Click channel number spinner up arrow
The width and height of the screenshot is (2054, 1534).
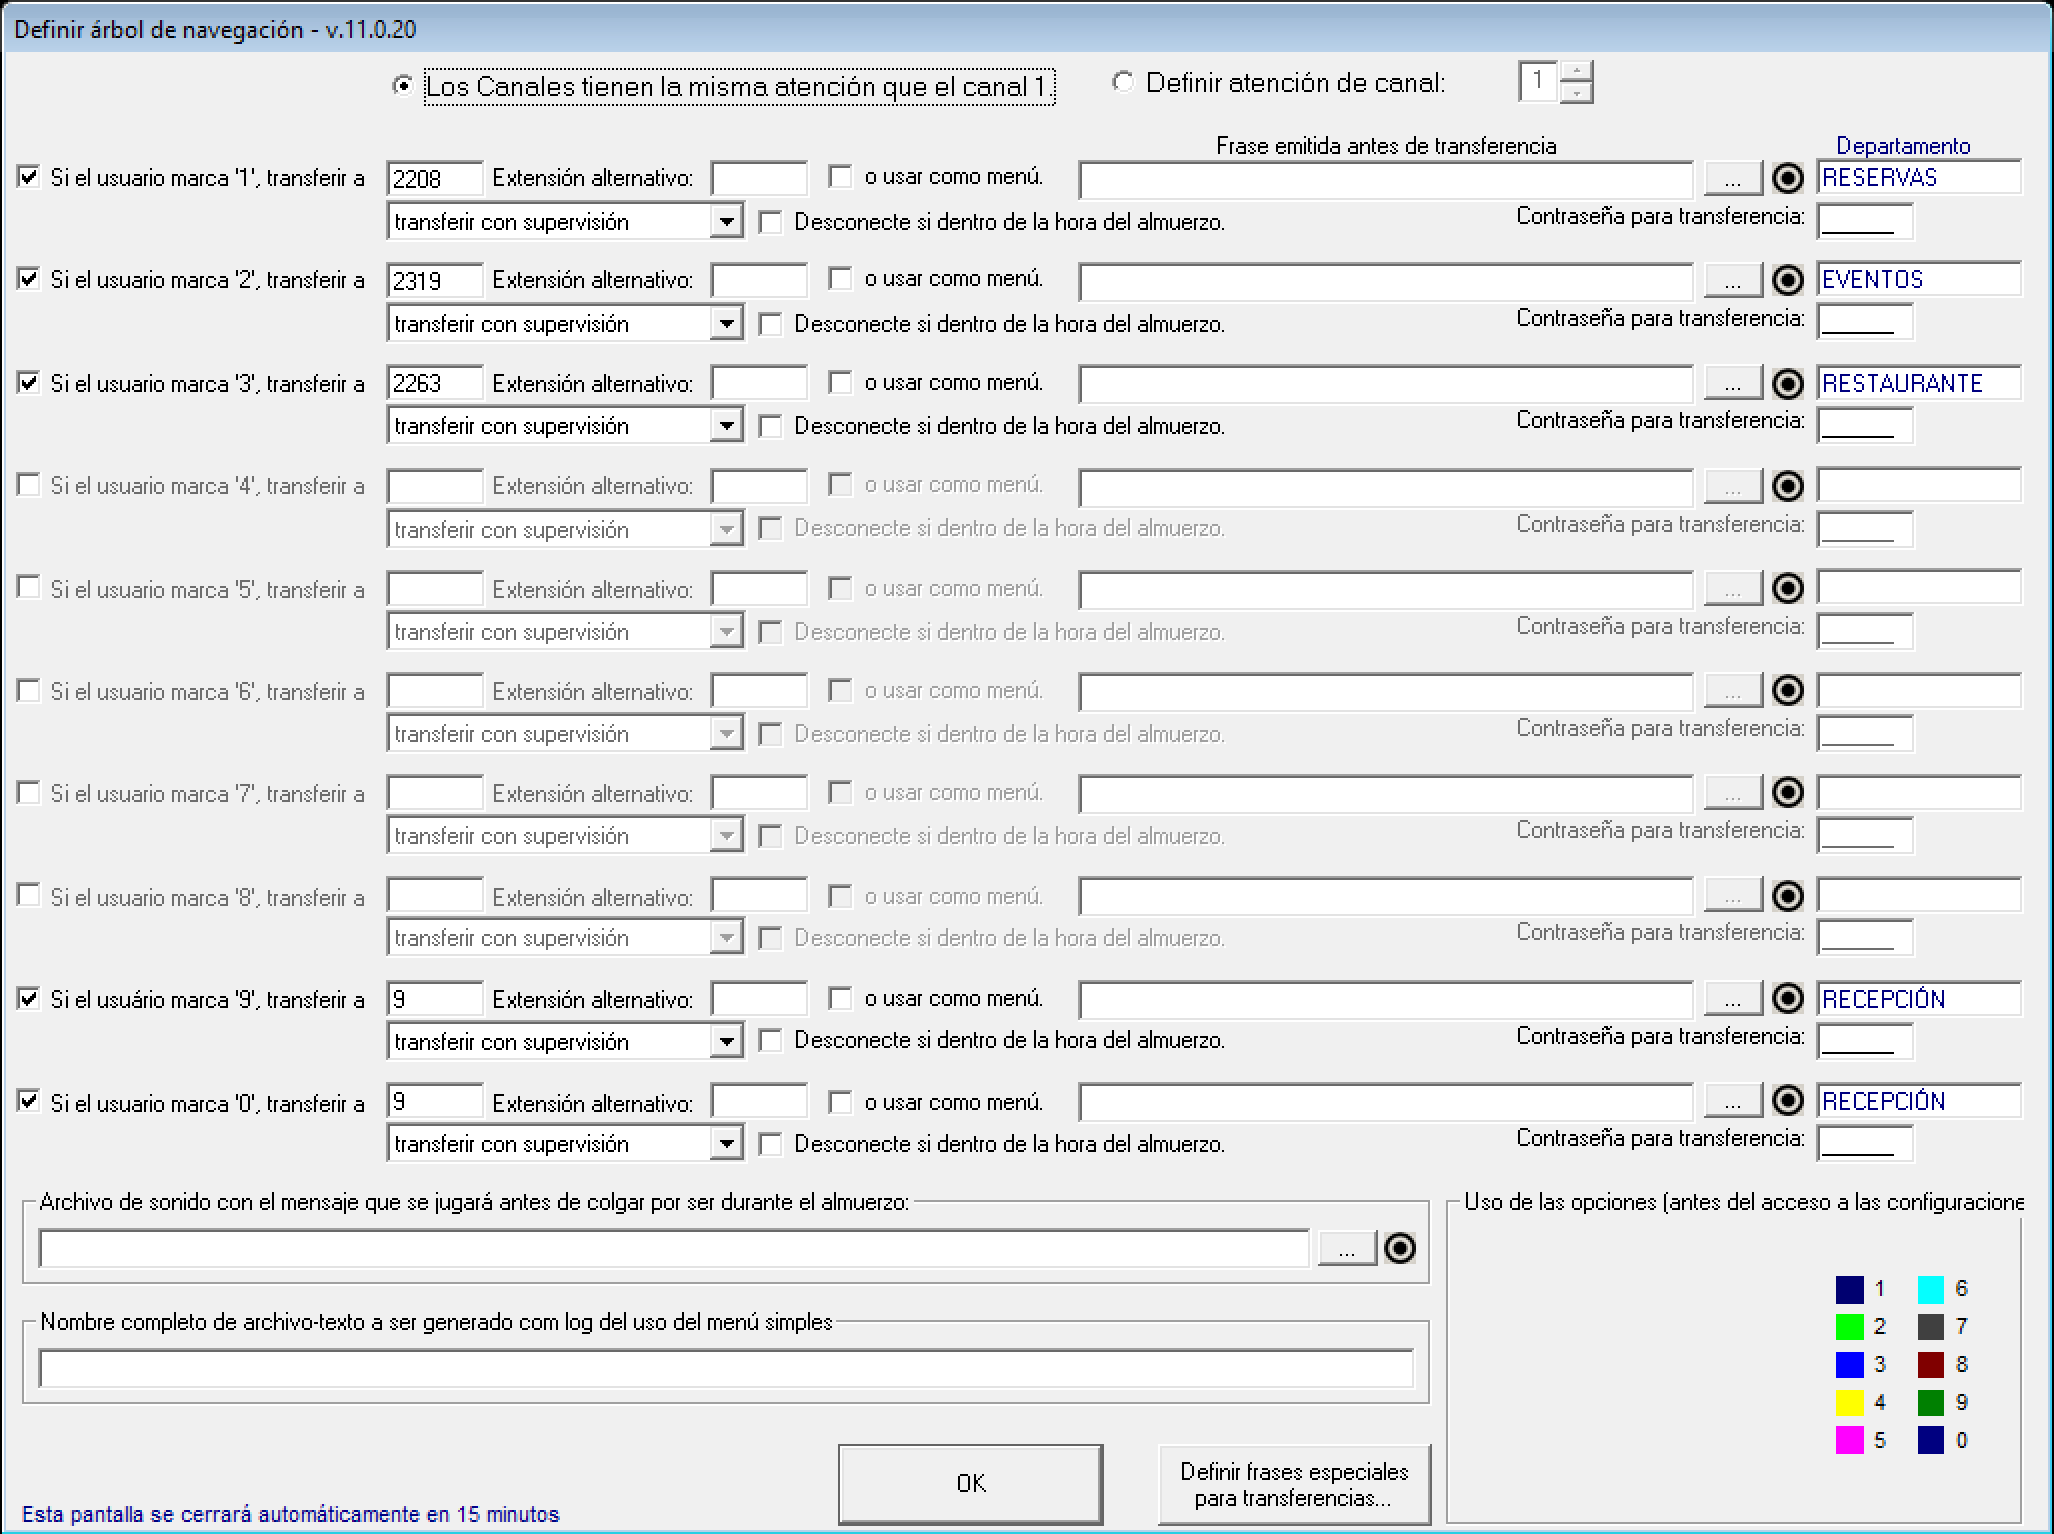(1576, 72)
